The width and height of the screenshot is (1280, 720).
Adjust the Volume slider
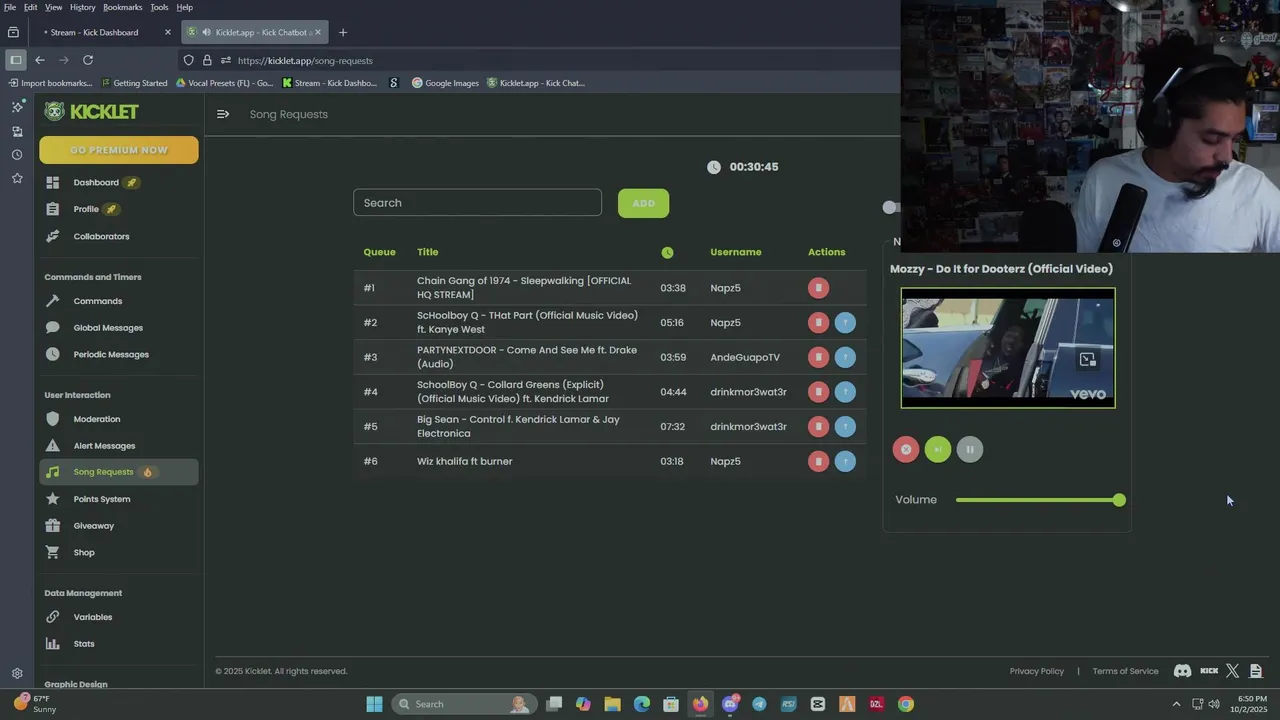1040,500
